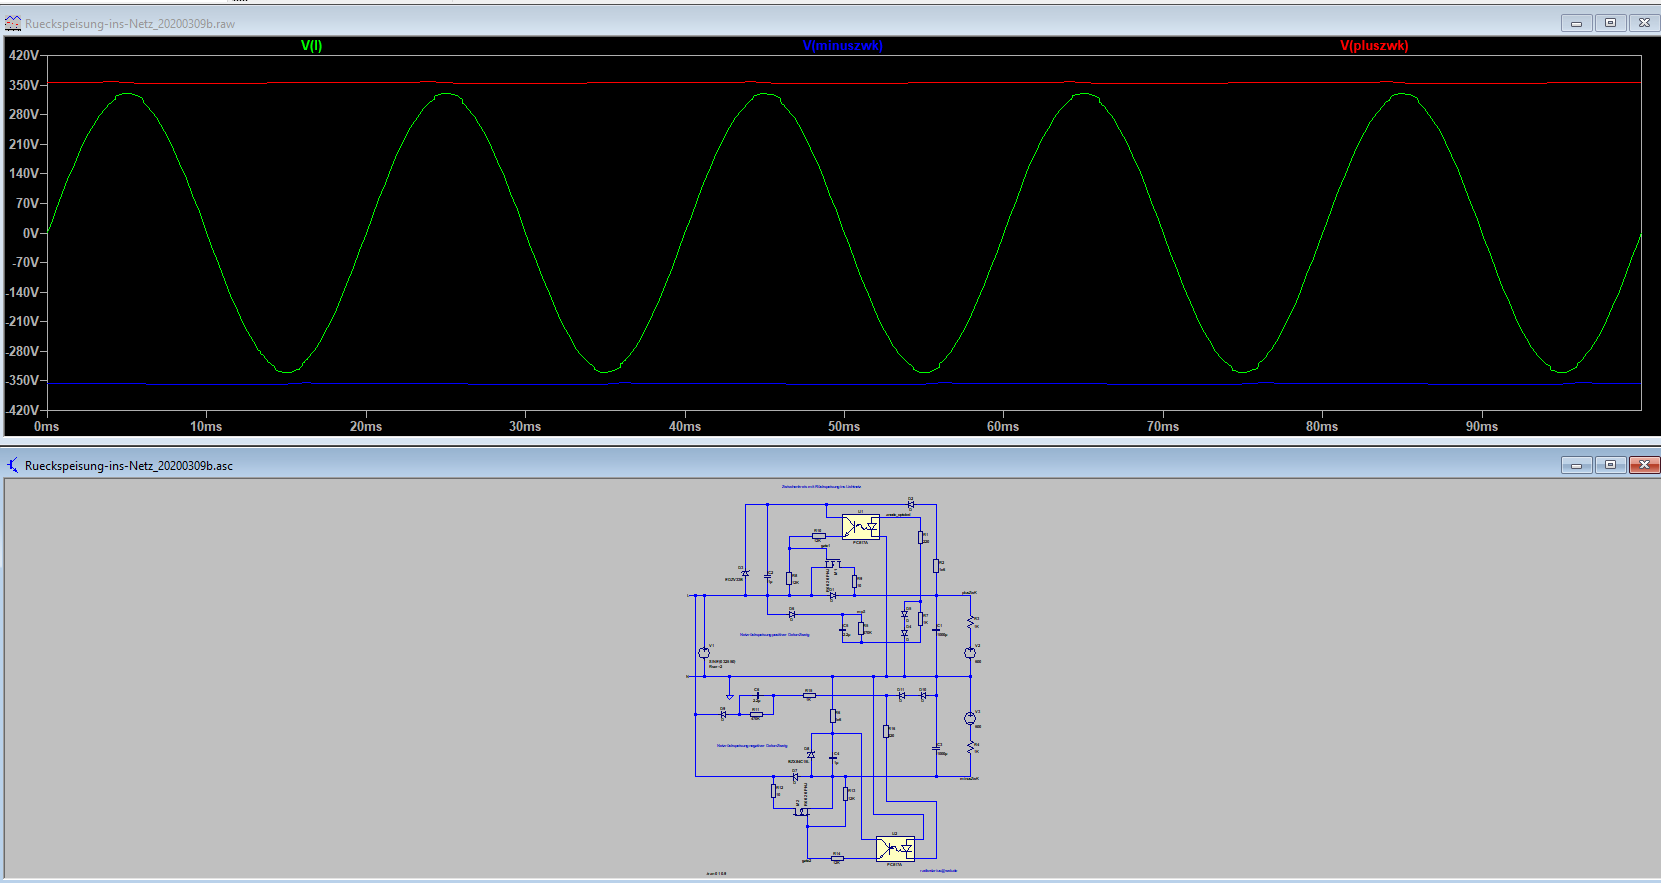
Task: Click the 50ms time axis label
Action: point(844,426)
